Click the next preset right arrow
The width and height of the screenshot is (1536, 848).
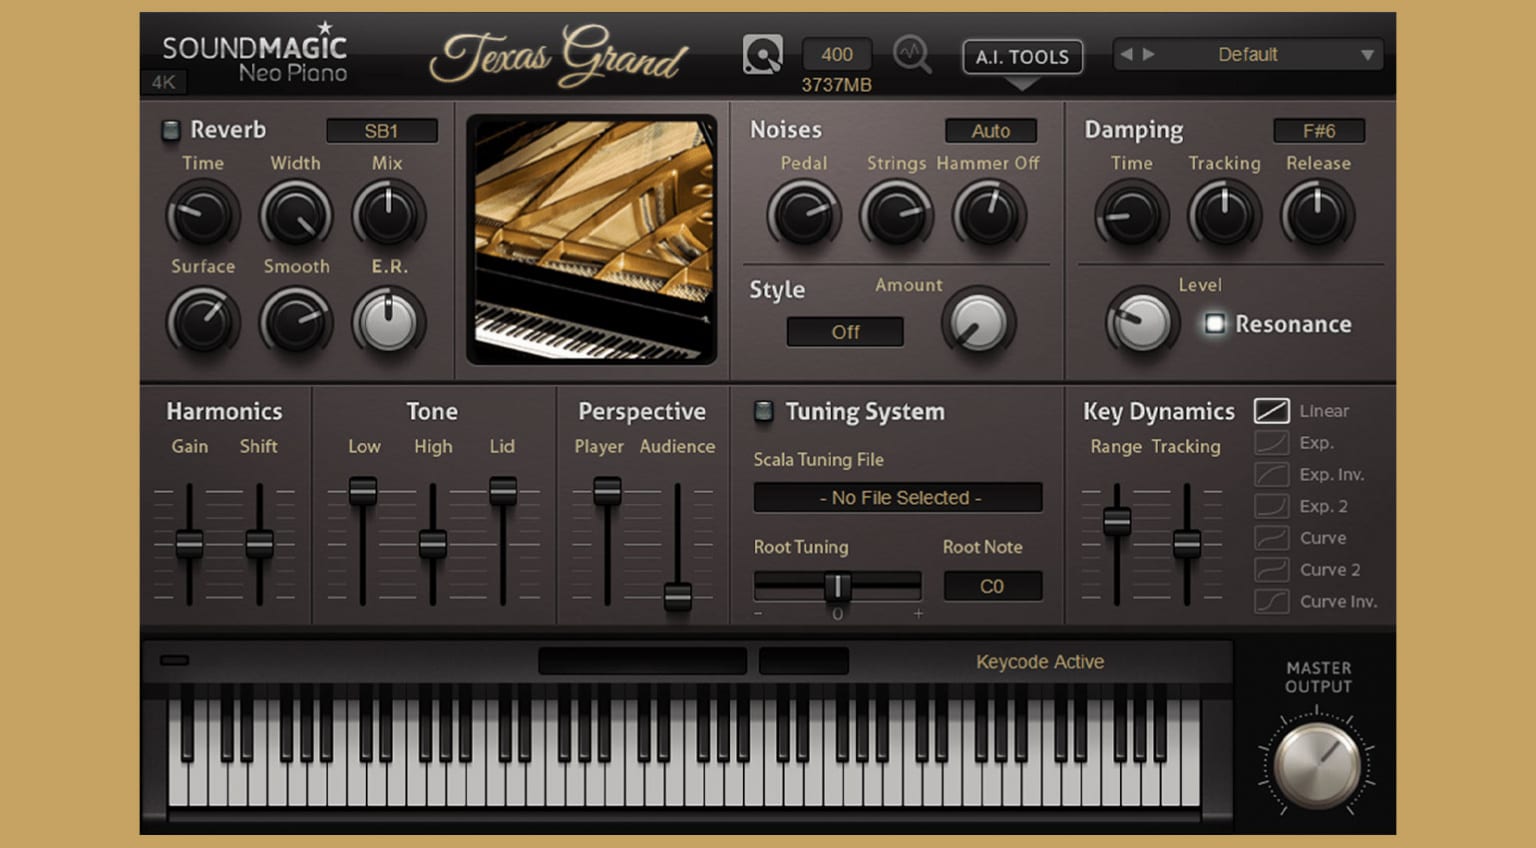point(1148,55)
